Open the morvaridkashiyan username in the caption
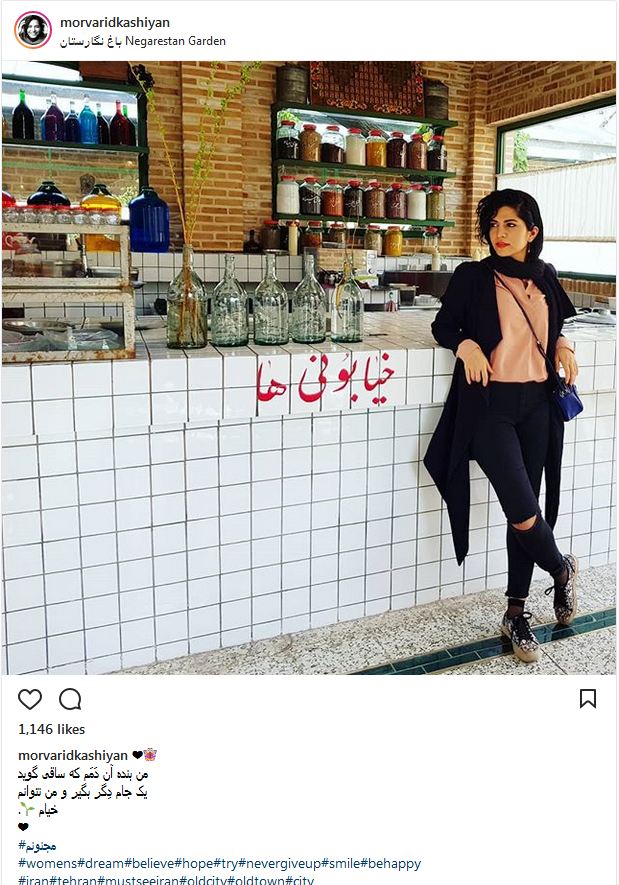Image resolution: width=619 pixels, height=885 pixels. pos(73,755)
